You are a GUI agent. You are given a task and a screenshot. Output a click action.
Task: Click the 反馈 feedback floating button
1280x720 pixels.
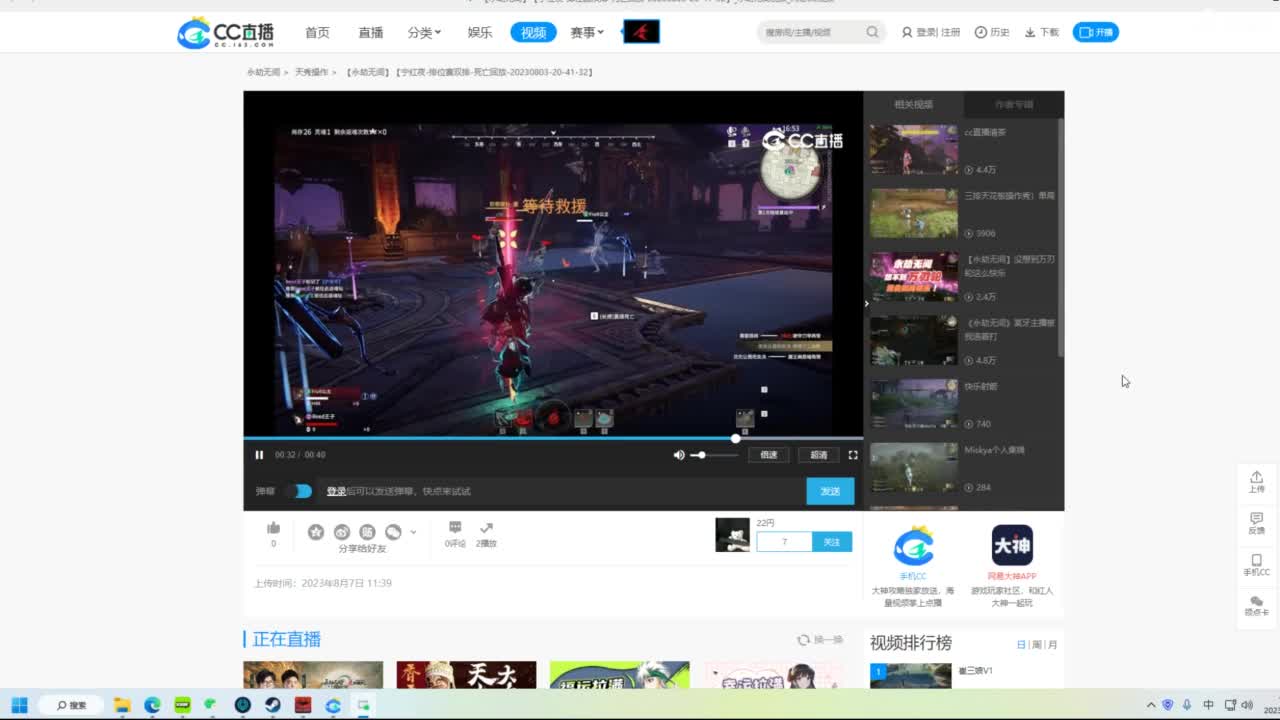tap(1256, 524)
